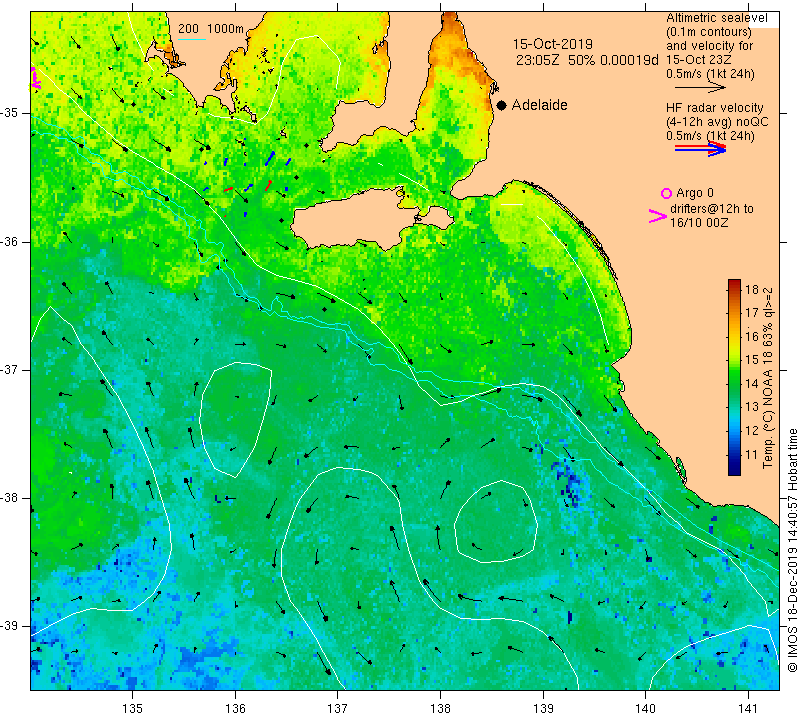Click the colorbar value 12
Image resolution: width=800 pixels, height=720 pixels.
point(752,431)
